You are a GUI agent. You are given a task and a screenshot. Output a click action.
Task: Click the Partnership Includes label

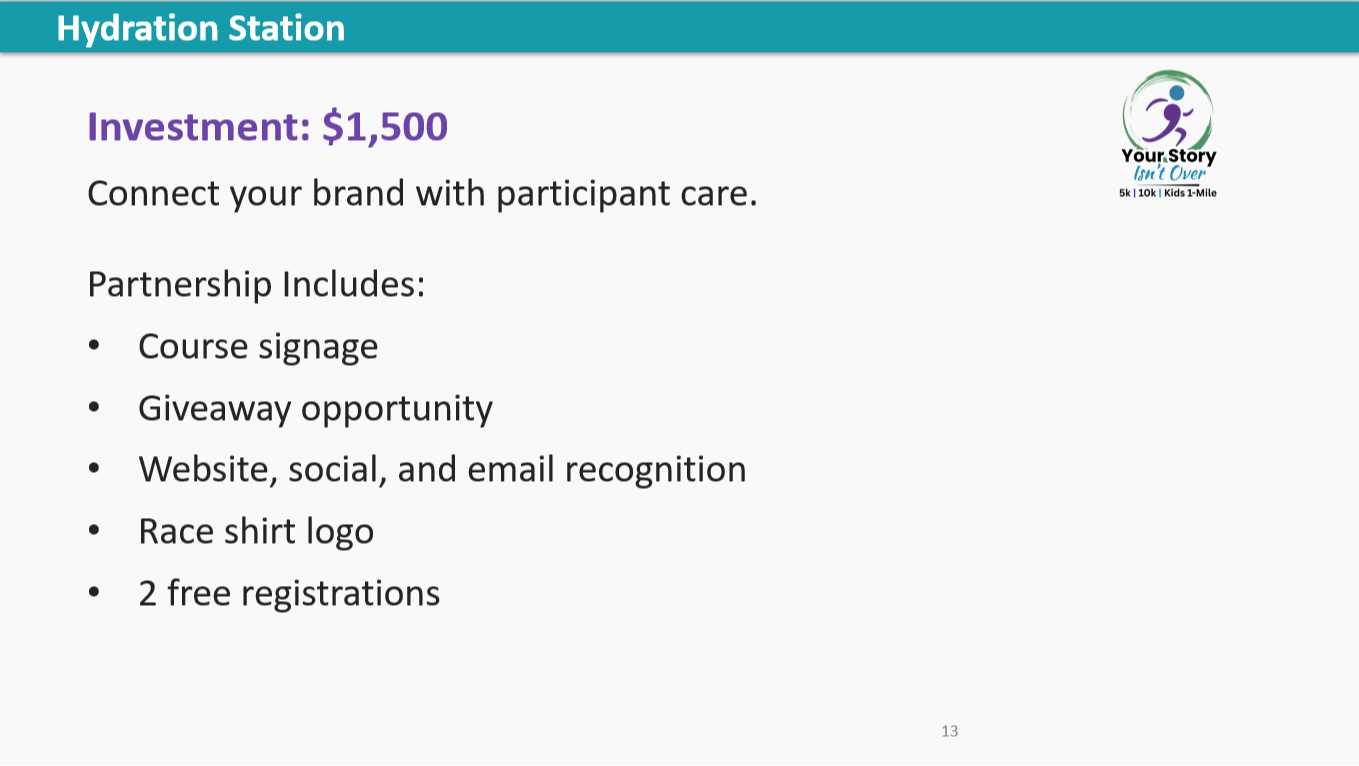pos(257,285)
